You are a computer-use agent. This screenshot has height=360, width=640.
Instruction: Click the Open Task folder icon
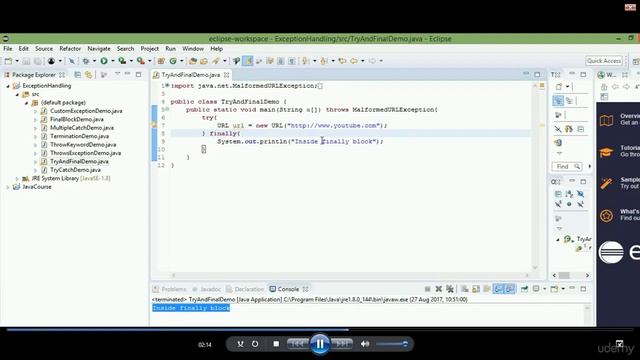coord(204,61)
